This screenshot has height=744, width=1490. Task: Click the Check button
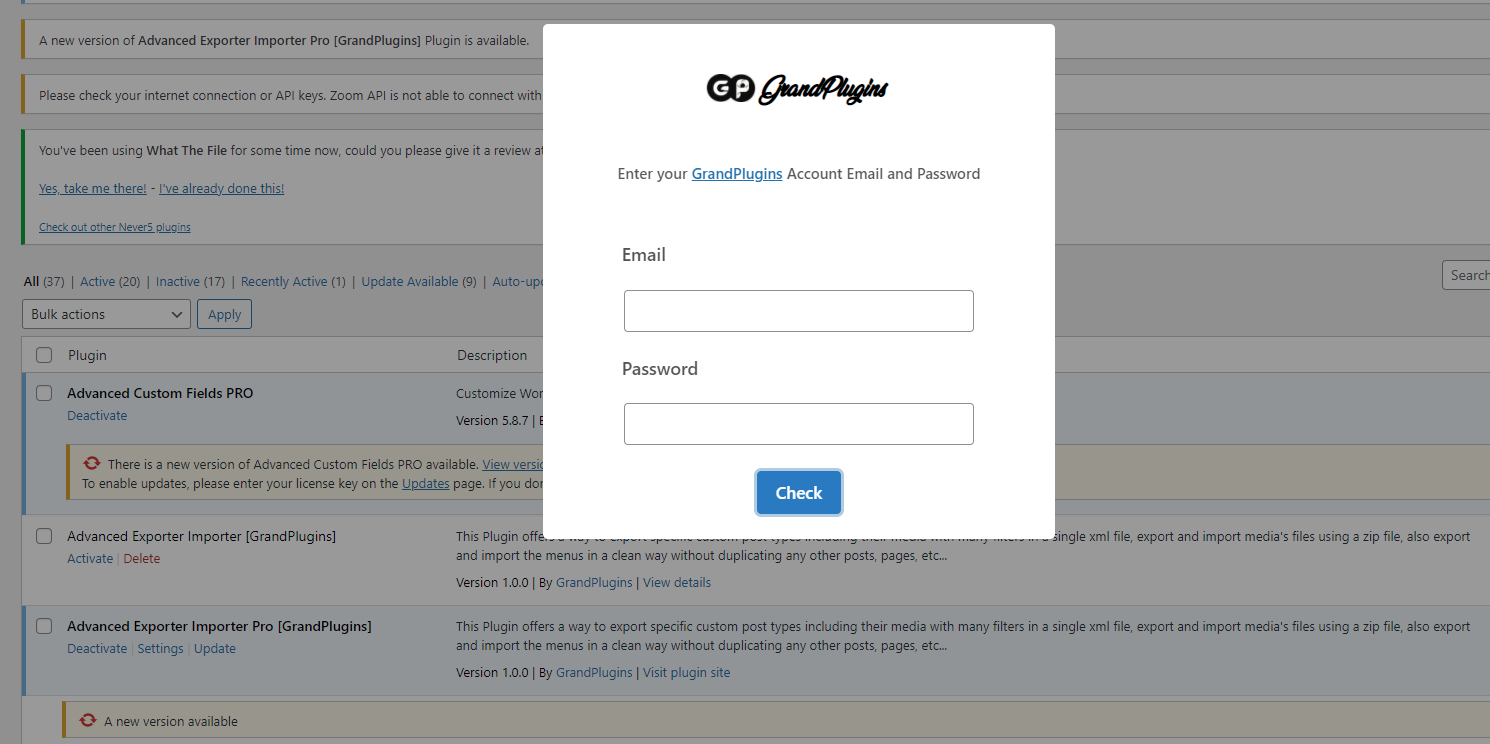798,492
